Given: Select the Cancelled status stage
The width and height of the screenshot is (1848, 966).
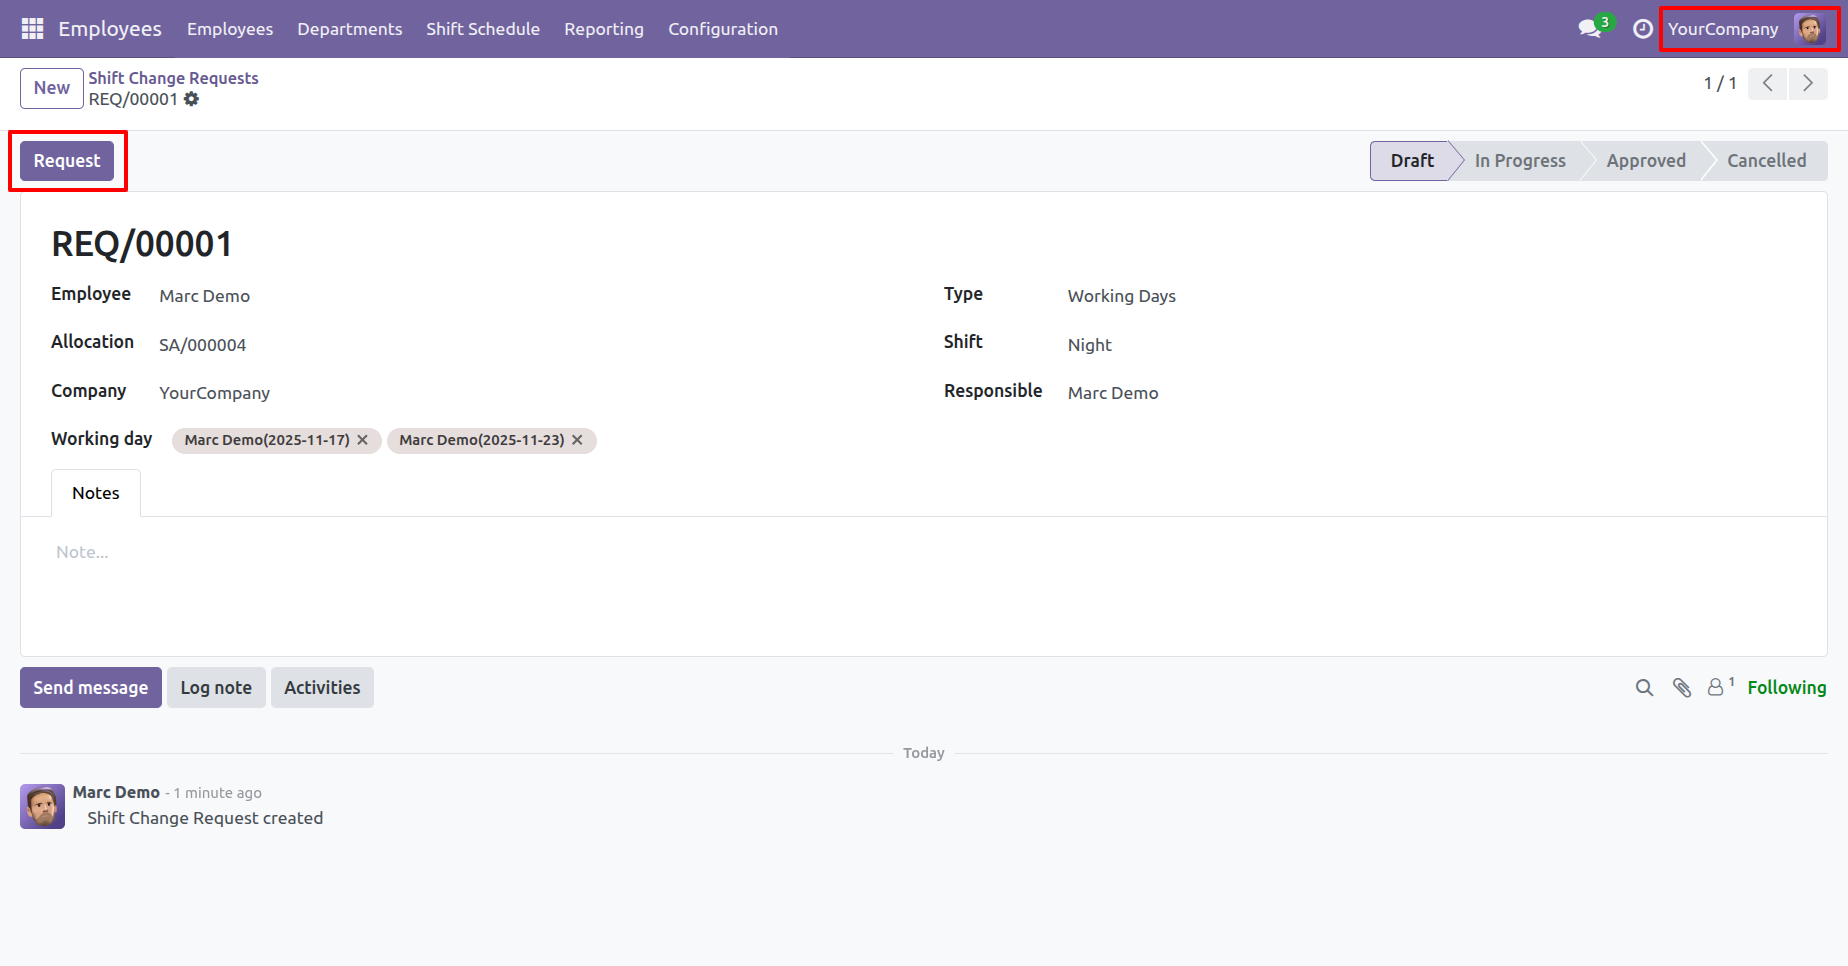Looking at the screenshot, I should tap(1767, 161).
